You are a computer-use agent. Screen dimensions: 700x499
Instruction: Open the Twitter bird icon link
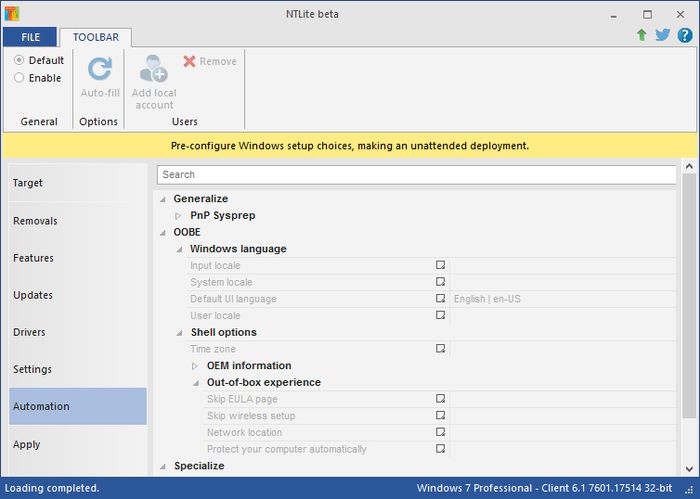[x=662, y=35]
